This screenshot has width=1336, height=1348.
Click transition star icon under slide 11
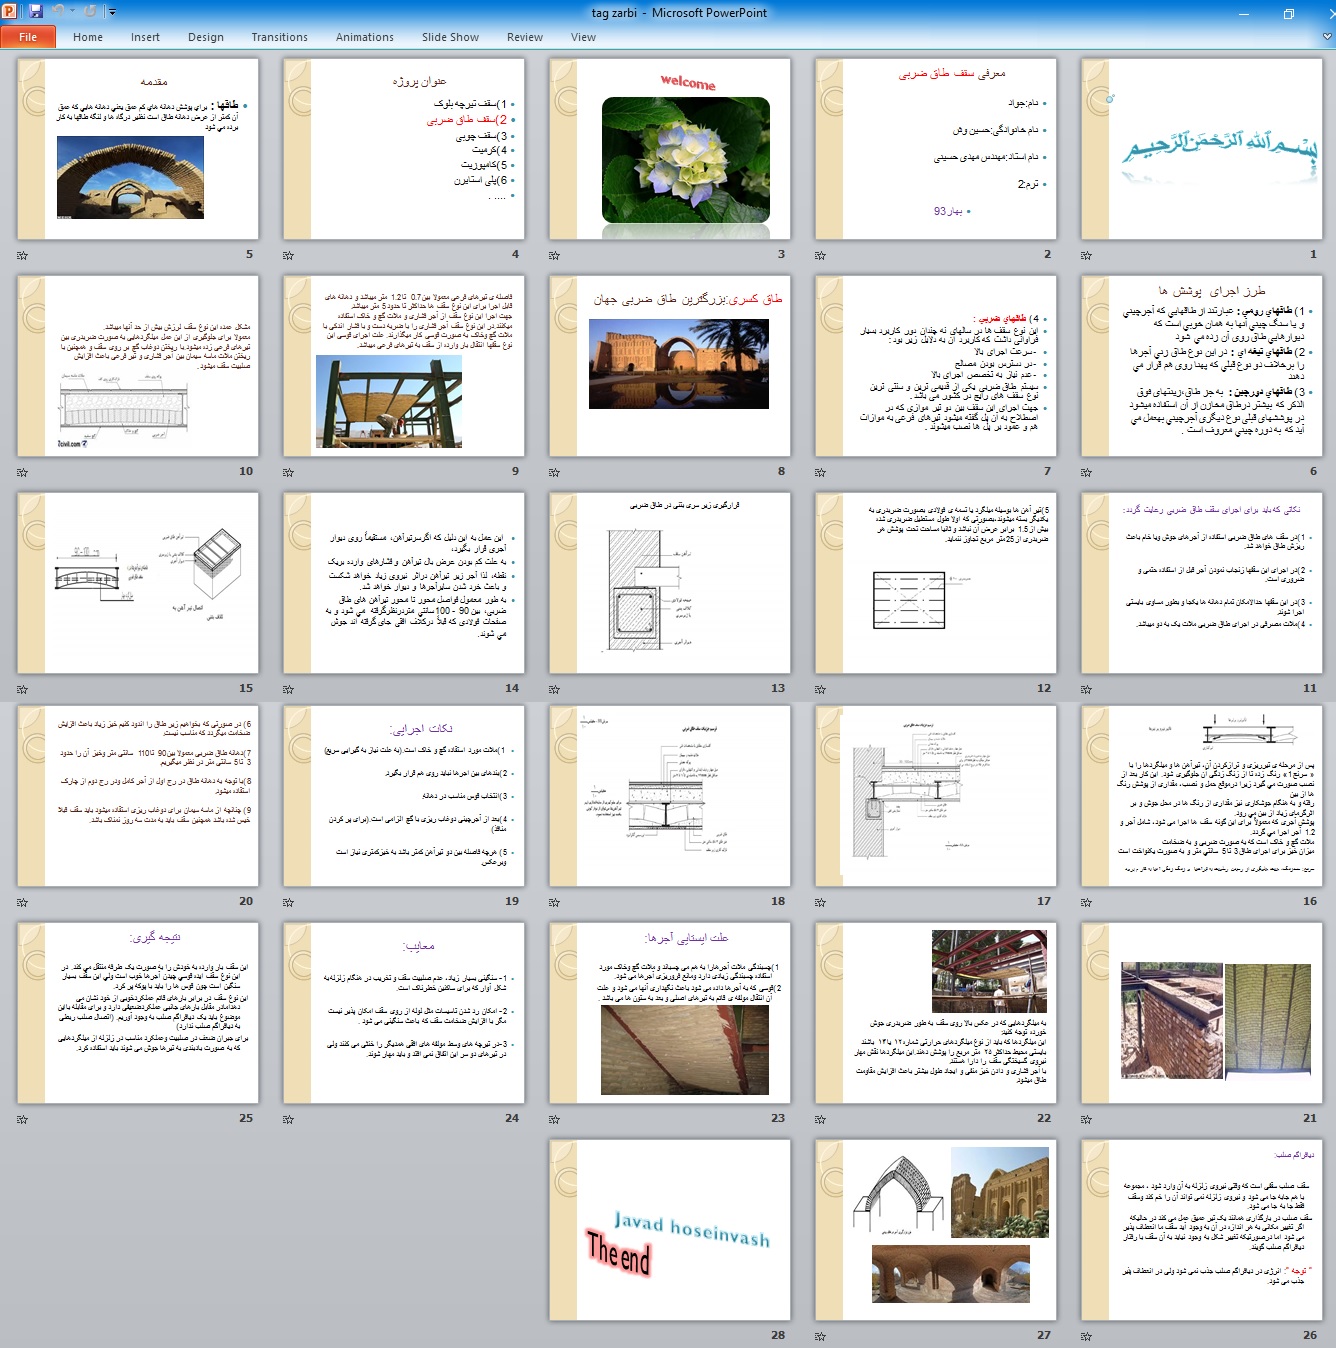[x=1086, y=690]
